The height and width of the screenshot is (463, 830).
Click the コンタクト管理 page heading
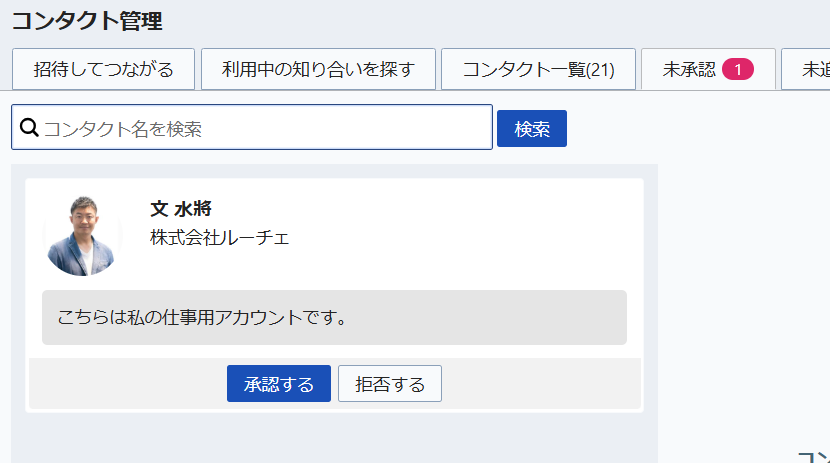(x=87, y=20)
